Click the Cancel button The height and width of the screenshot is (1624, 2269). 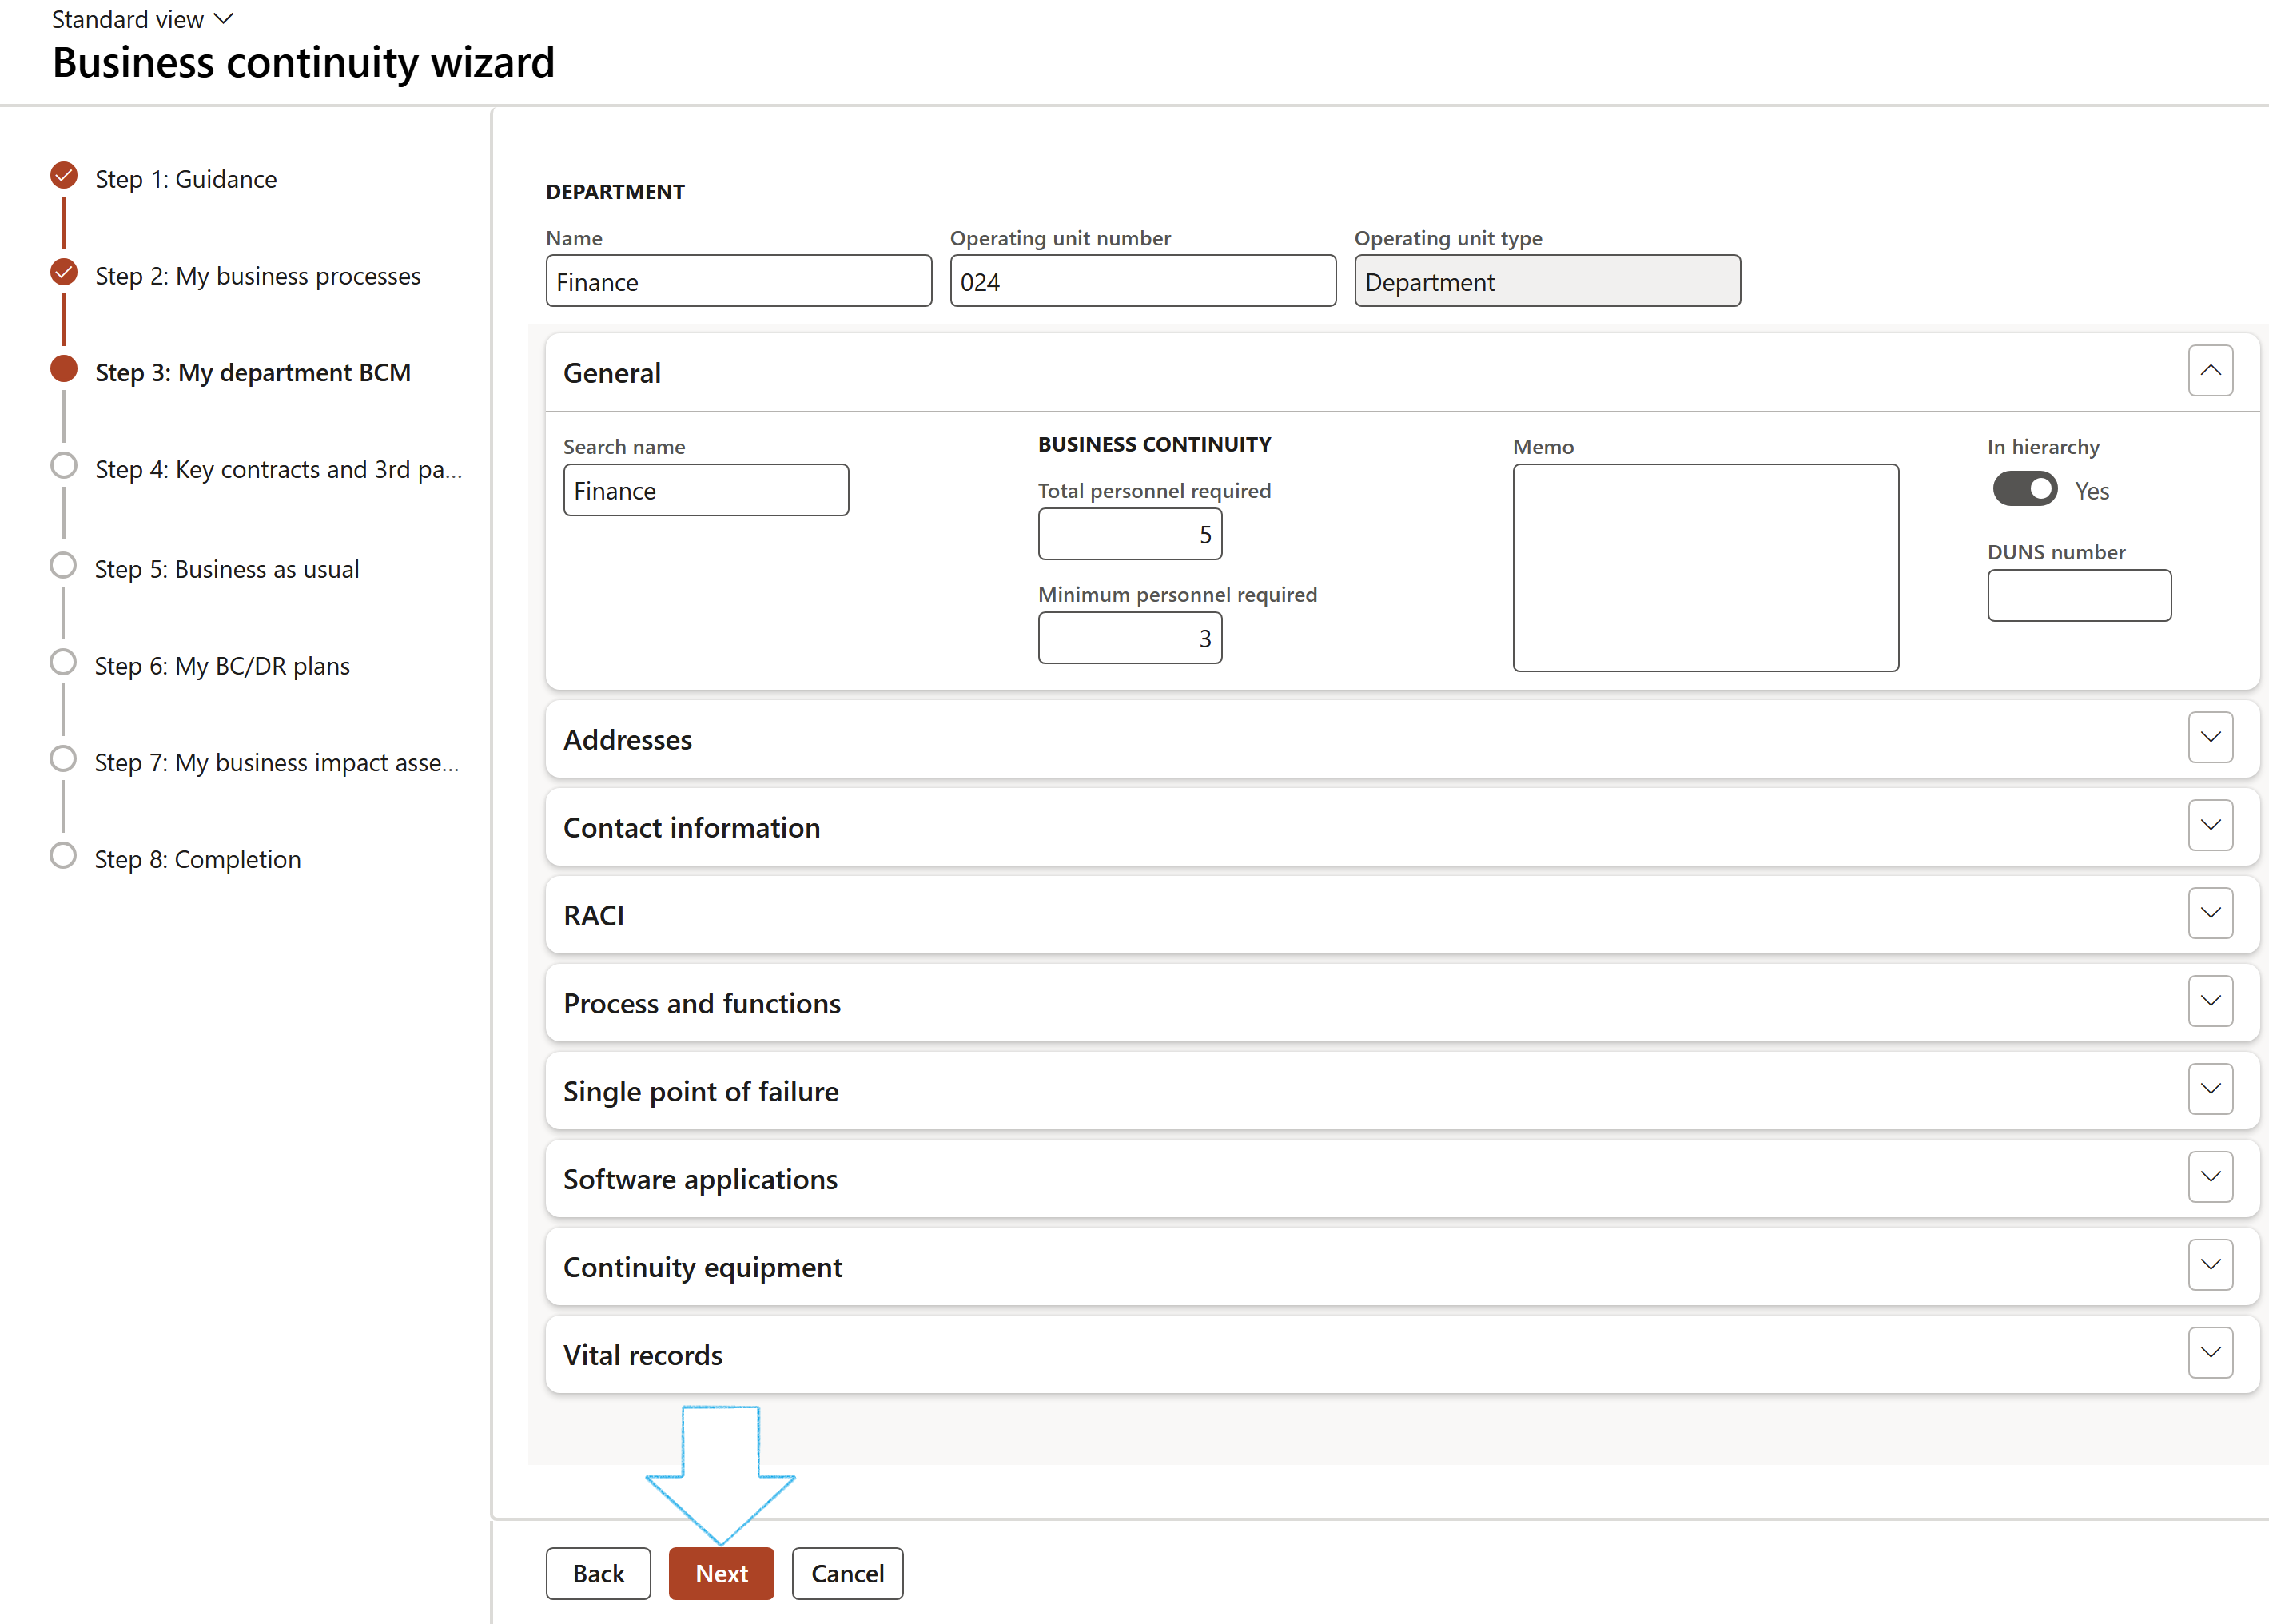pos(846,1573)
